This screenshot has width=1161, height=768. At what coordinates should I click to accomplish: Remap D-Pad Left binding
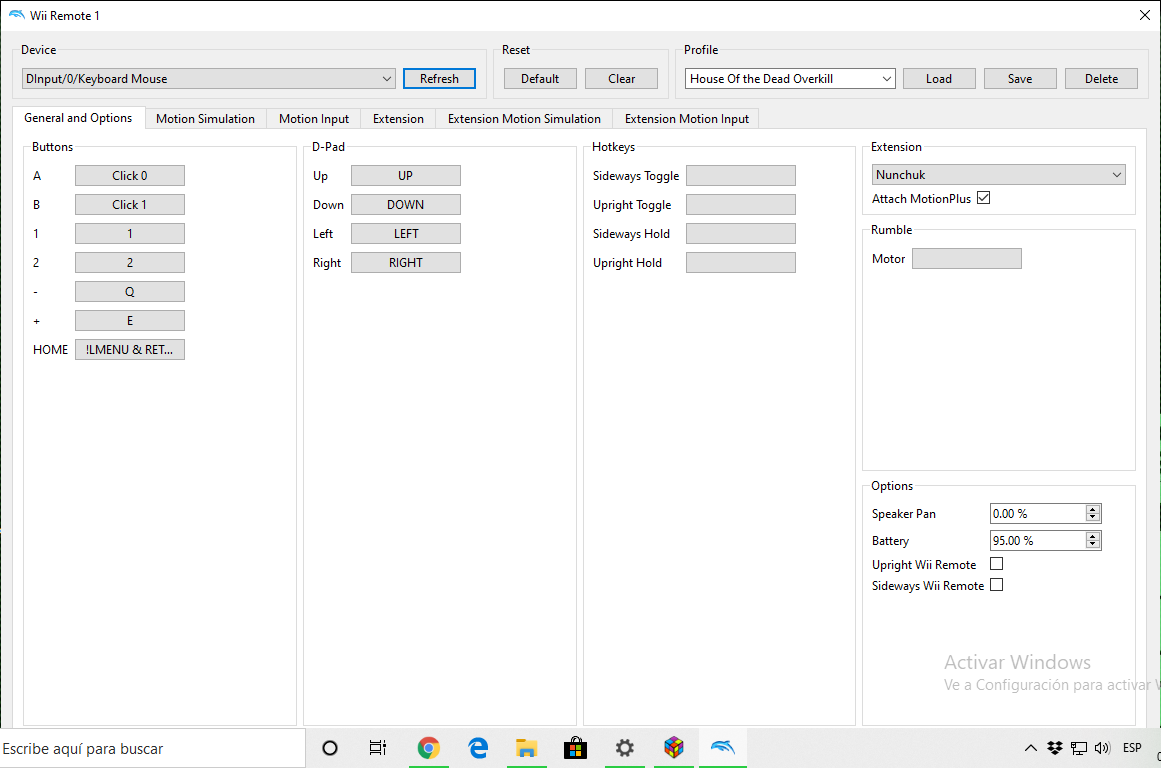point(406,233)
